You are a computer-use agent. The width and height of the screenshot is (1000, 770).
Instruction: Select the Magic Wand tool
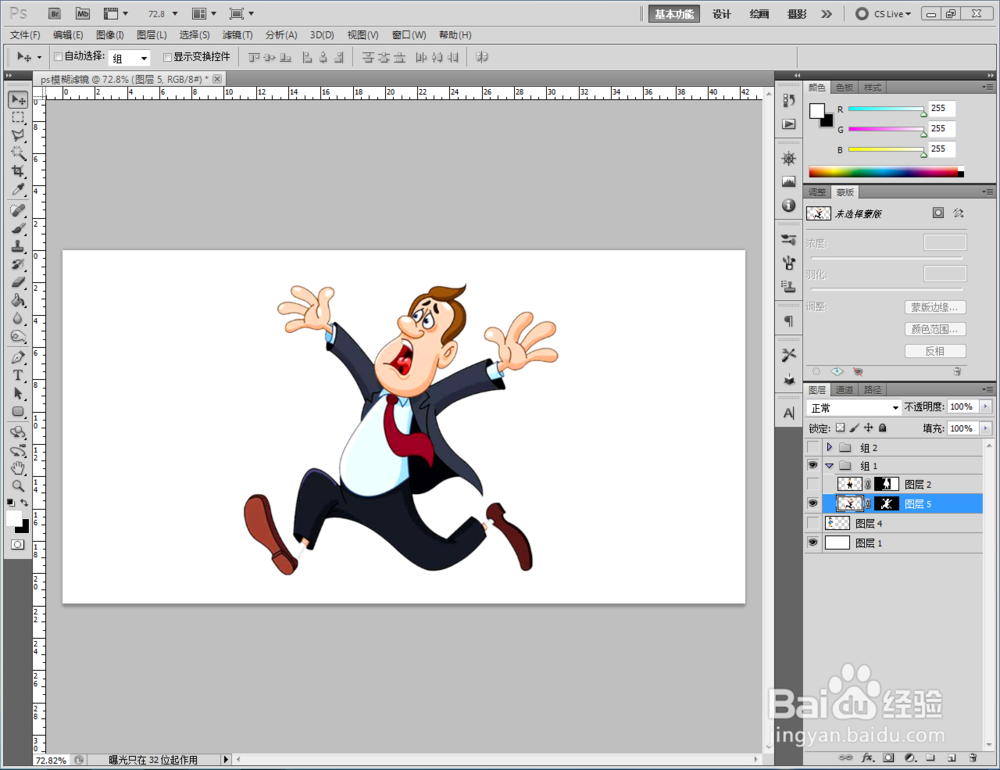(x=18, y=153)
